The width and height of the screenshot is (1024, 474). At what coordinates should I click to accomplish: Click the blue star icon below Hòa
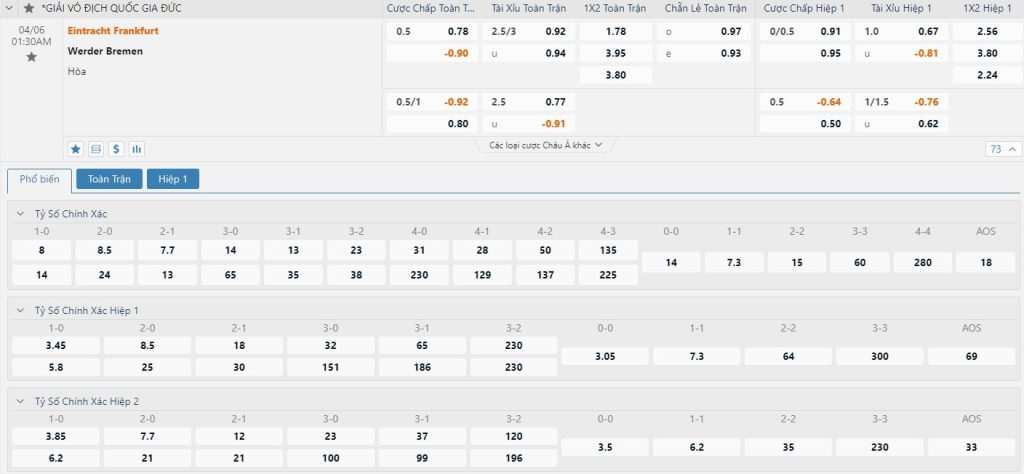coord(76,149)
